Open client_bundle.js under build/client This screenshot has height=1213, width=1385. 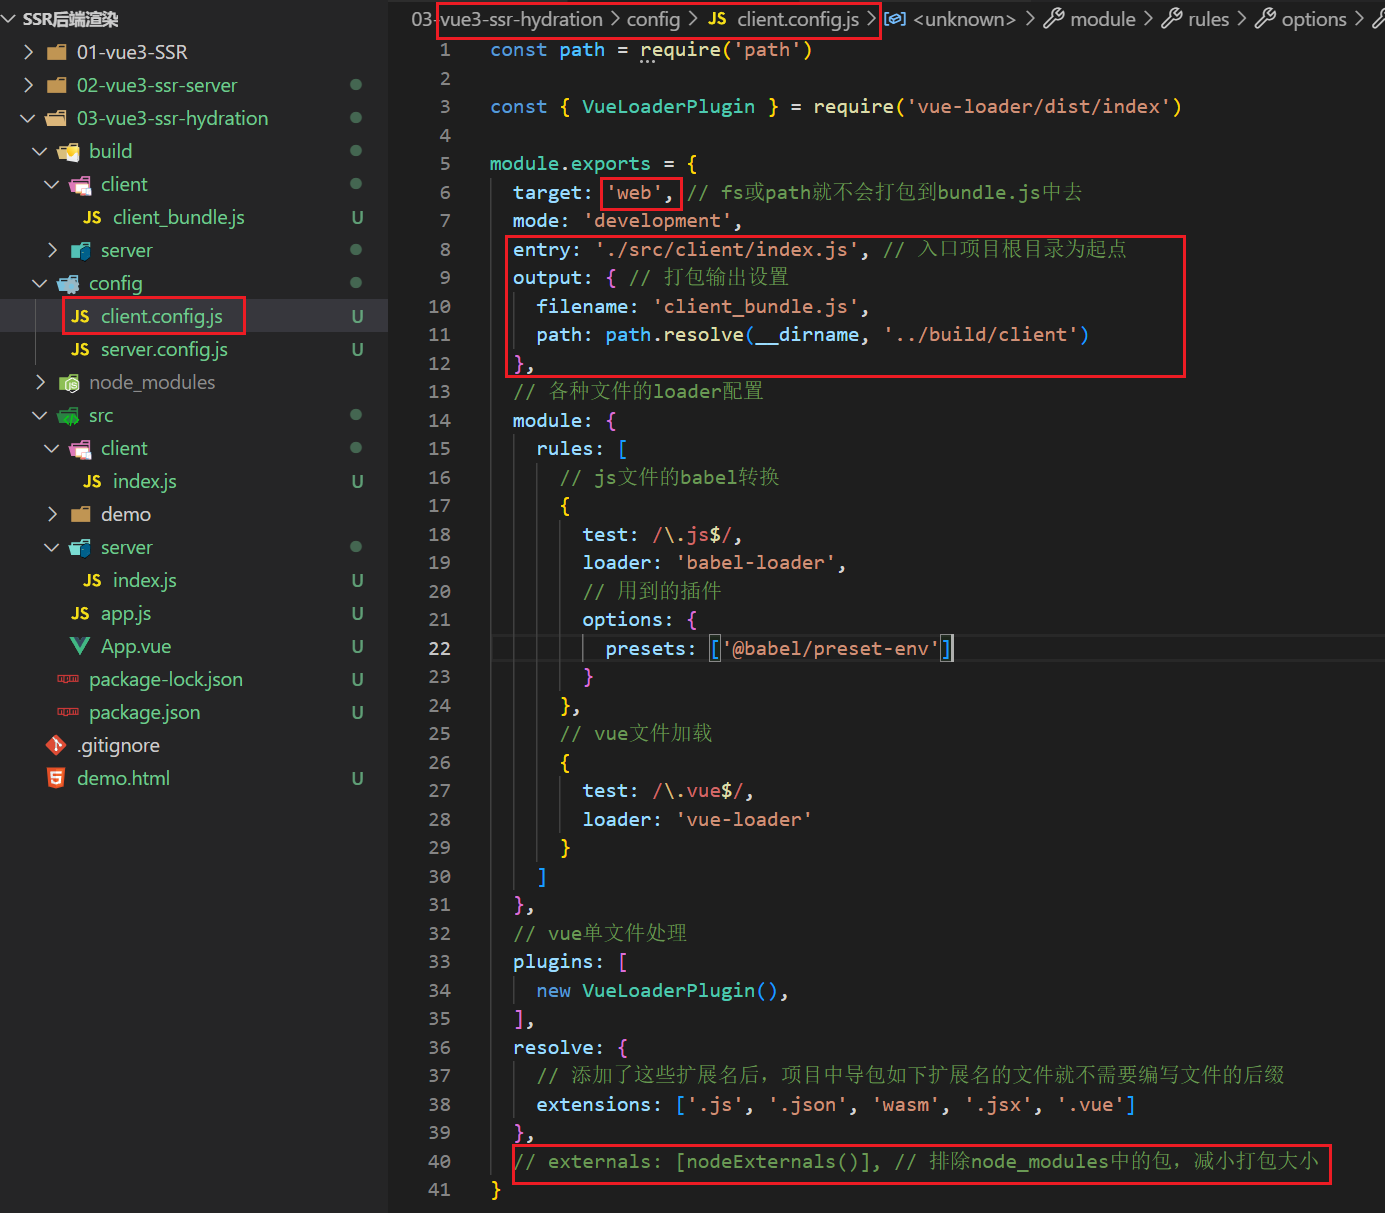(x=178, y=217)
